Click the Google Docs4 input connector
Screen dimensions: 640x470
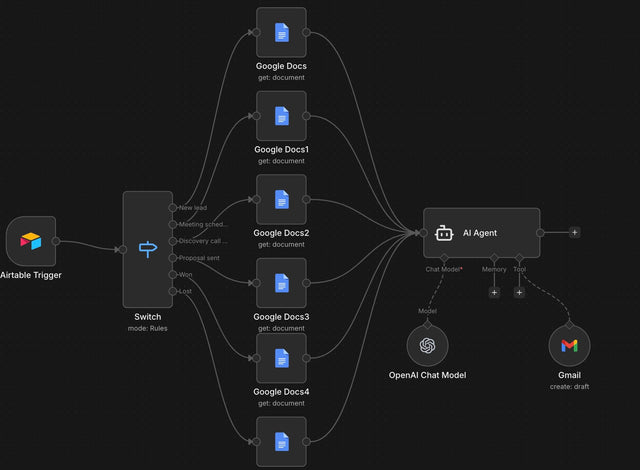(256, 358)
